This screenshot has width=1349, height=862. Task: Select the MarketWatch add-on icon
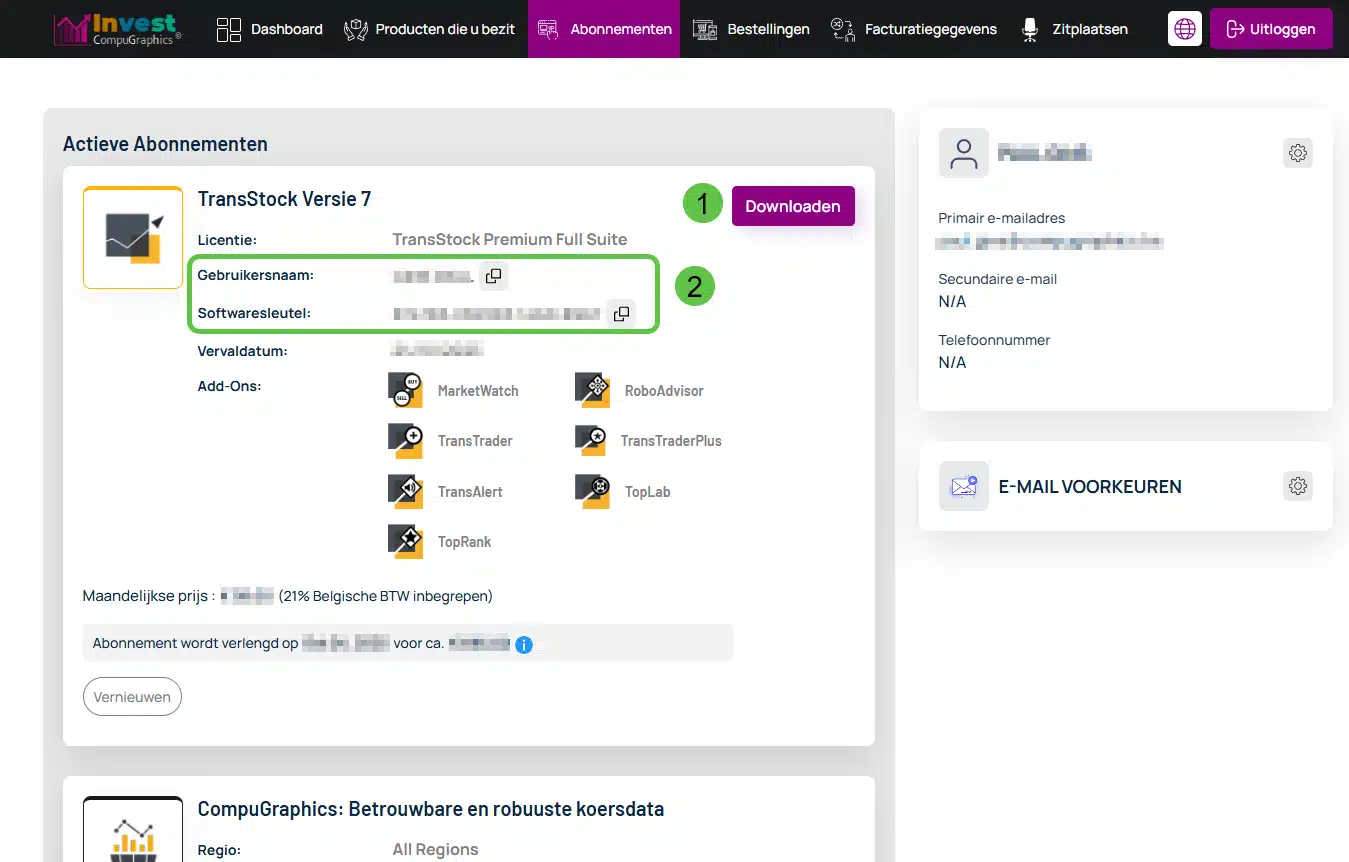pyautogui.click(x=405, y=390)
